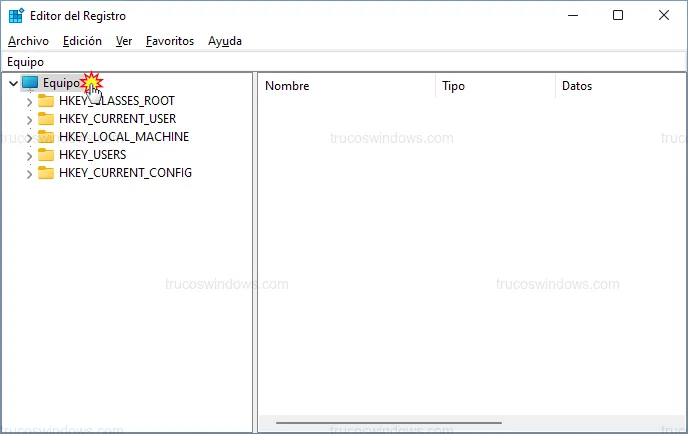Click the Tipo column header
Viewport: 688px width, 434px height.
[x=494, y=86]
